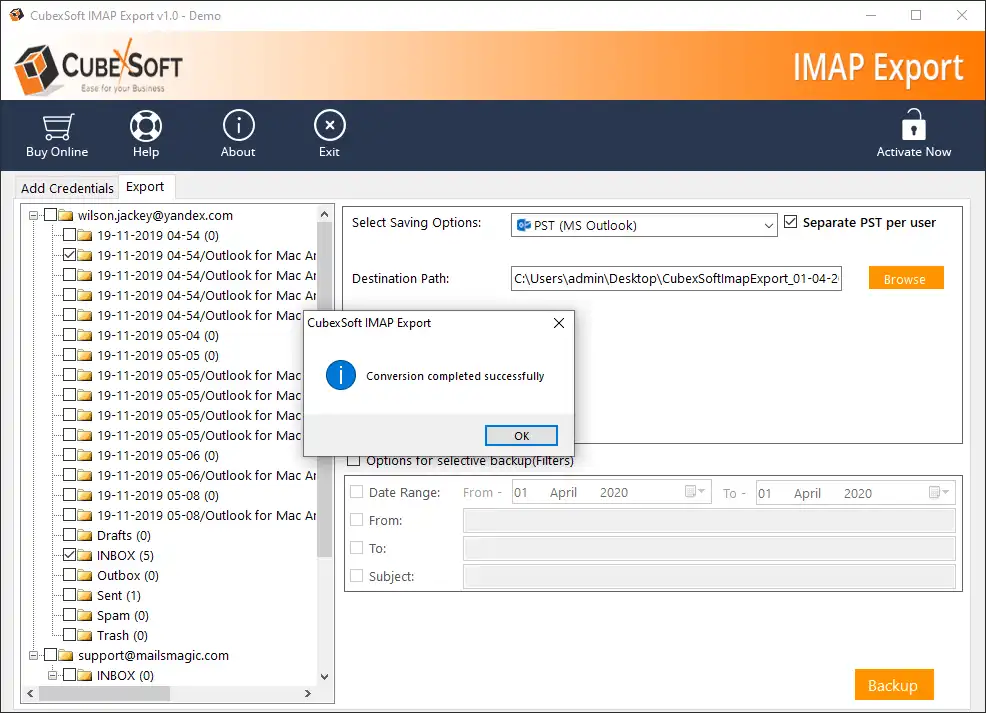This screenshot has width=986, height=713.
Task: Select the Export tab
Action: pos(145,187)
